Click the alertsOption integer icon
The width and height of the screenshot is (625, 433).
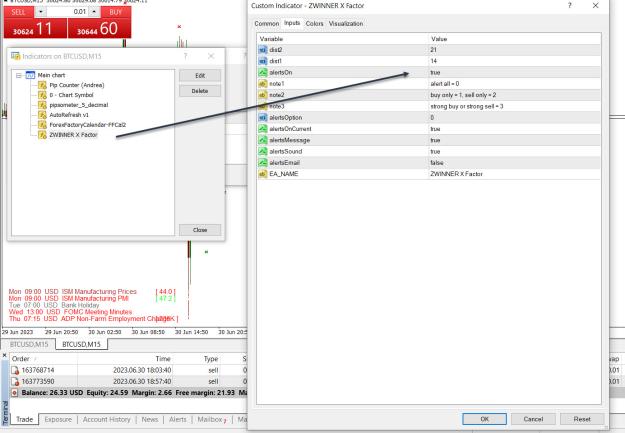pos(263,118)
